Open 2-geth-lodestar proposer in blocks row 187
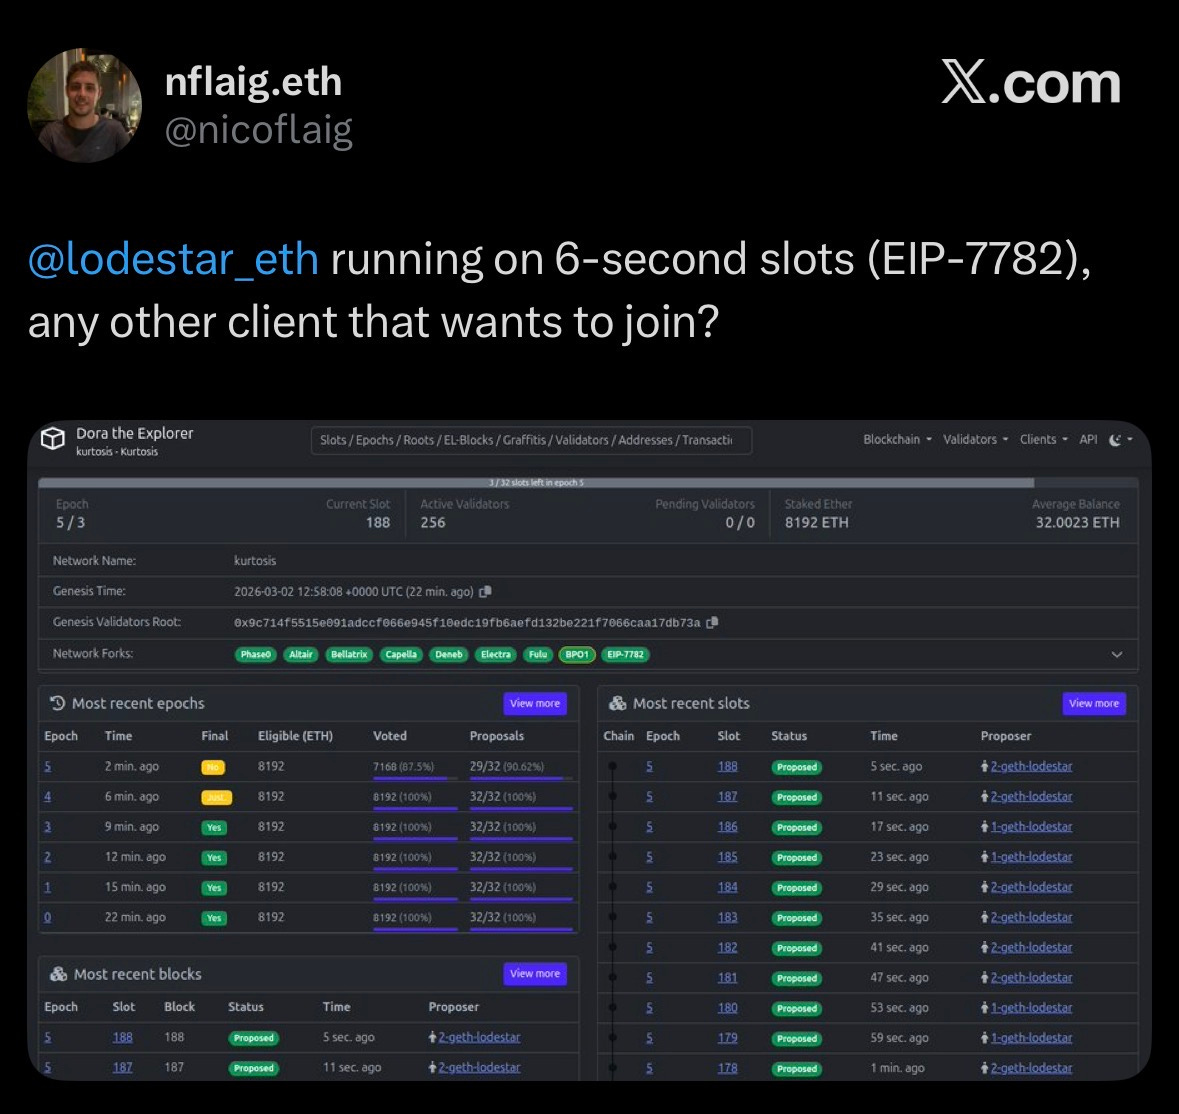 (x=479, y=1067)
